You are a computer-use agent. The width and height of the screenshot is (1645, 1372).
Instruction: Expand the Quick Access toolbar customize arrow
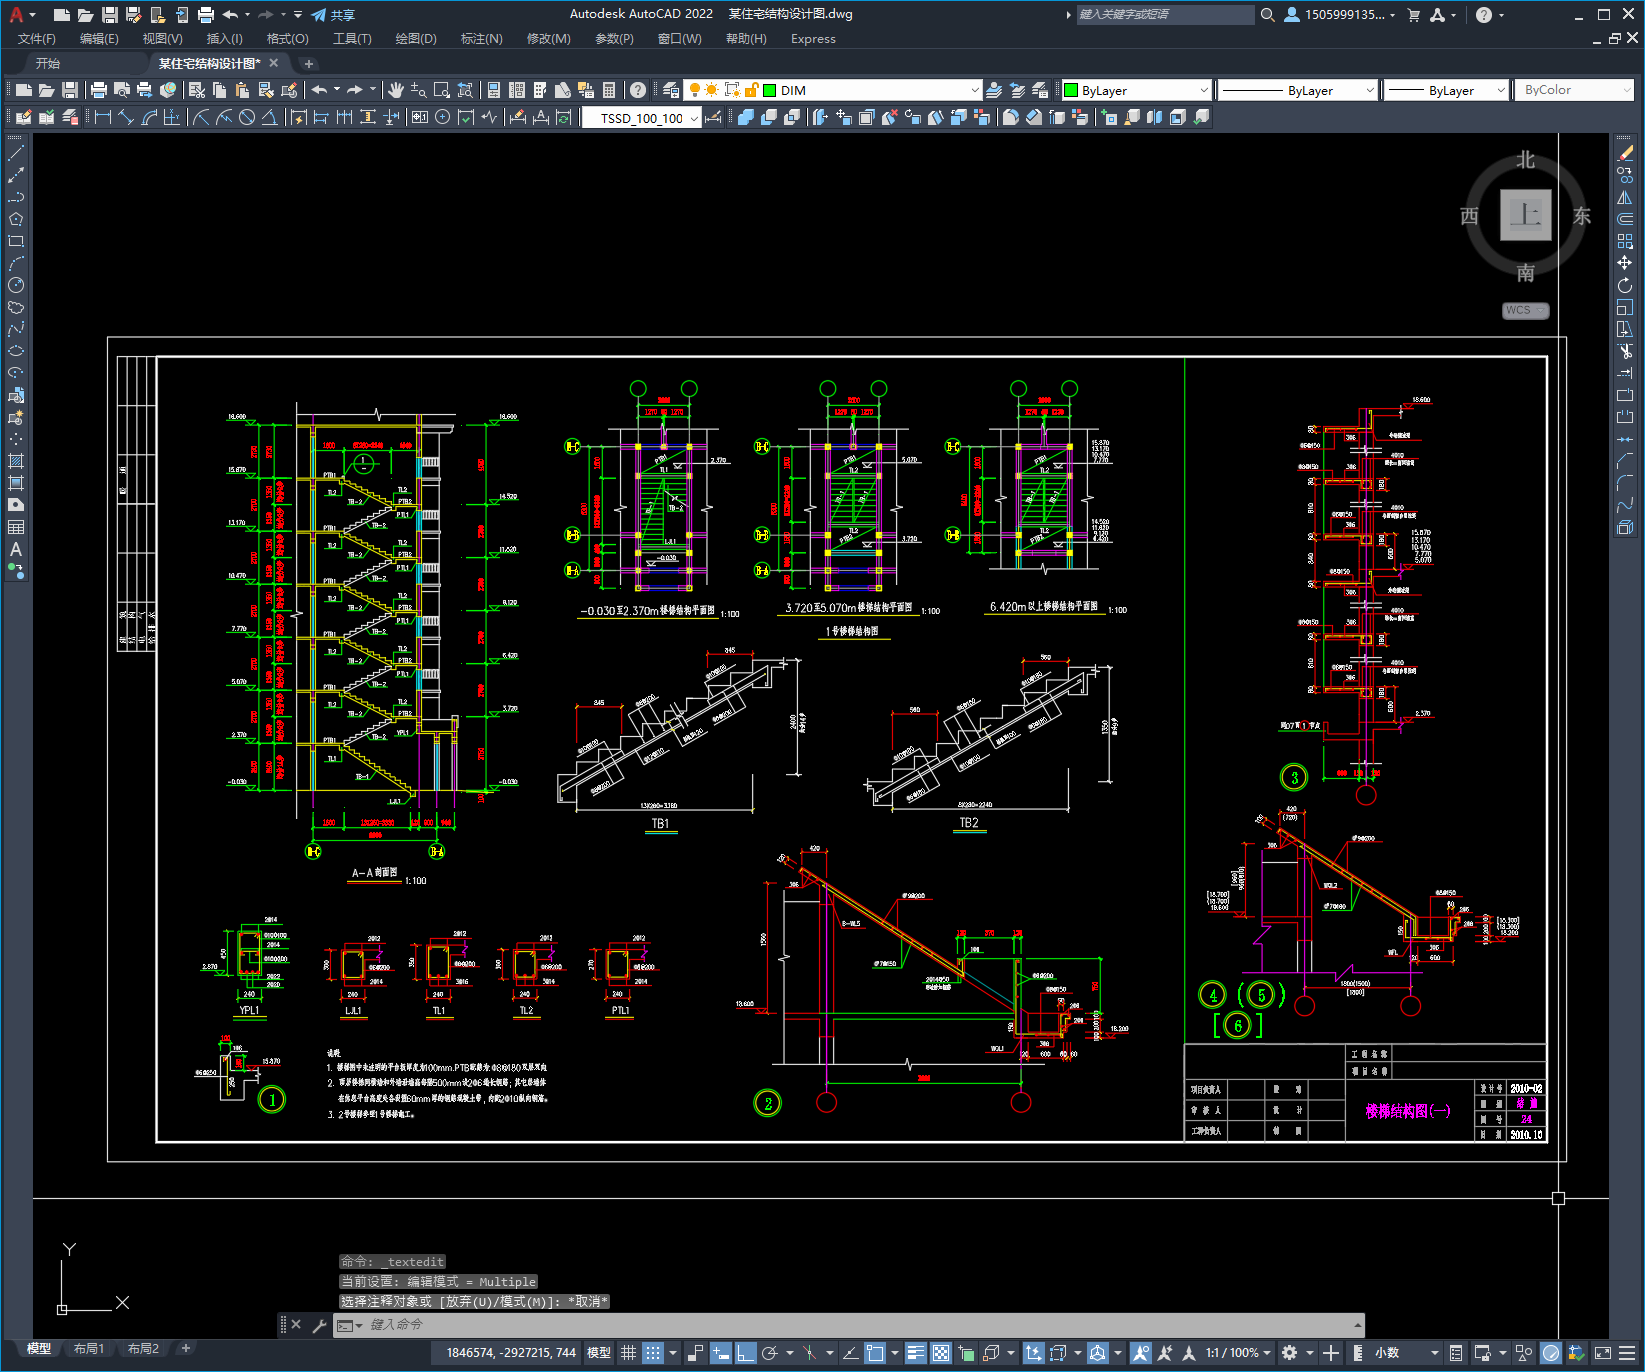[298, 15]
